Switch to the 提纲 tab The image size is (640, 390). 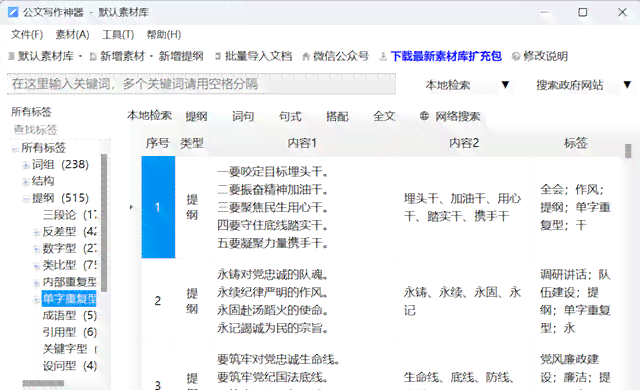point(196,116)
